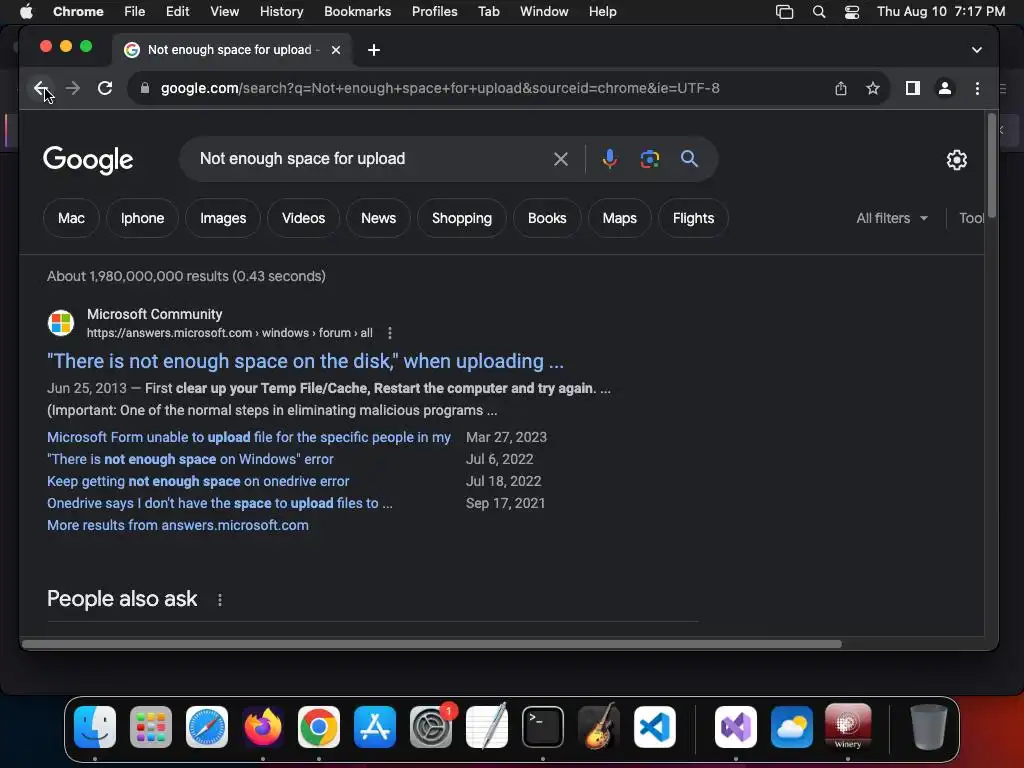The image size is (1024, 768).
Task: Launch Firefox from the Dock
Action: pos(263,726)
